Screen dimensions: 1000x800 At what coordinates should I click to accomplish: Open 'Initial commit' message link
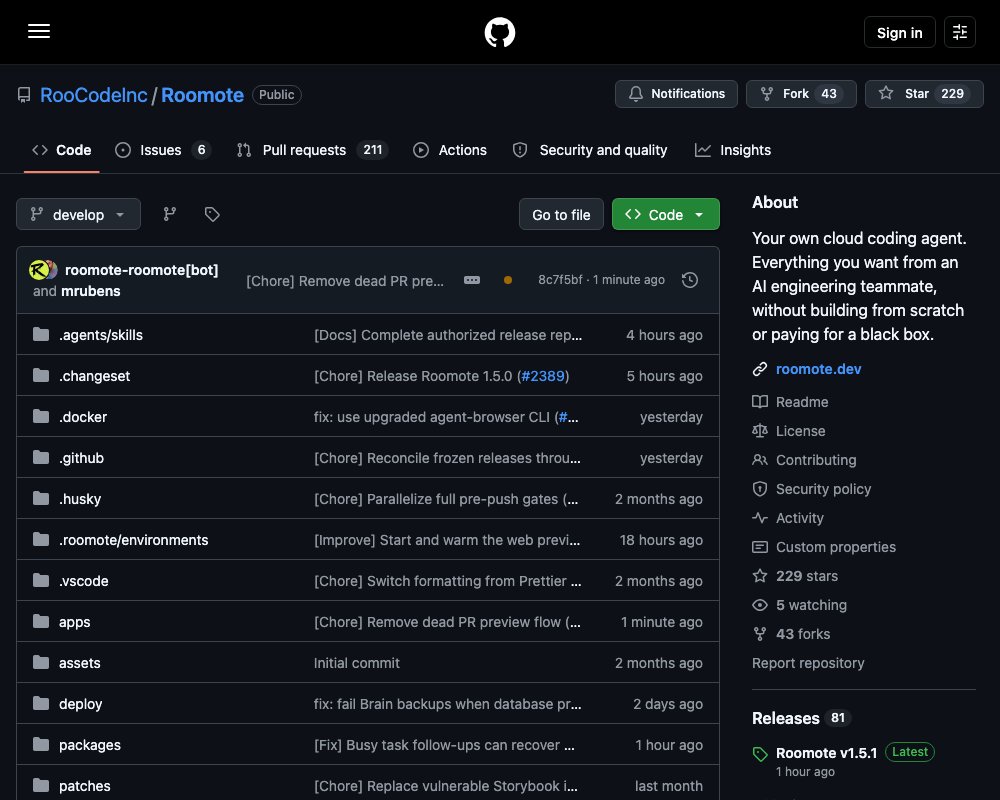coord(357,663)
